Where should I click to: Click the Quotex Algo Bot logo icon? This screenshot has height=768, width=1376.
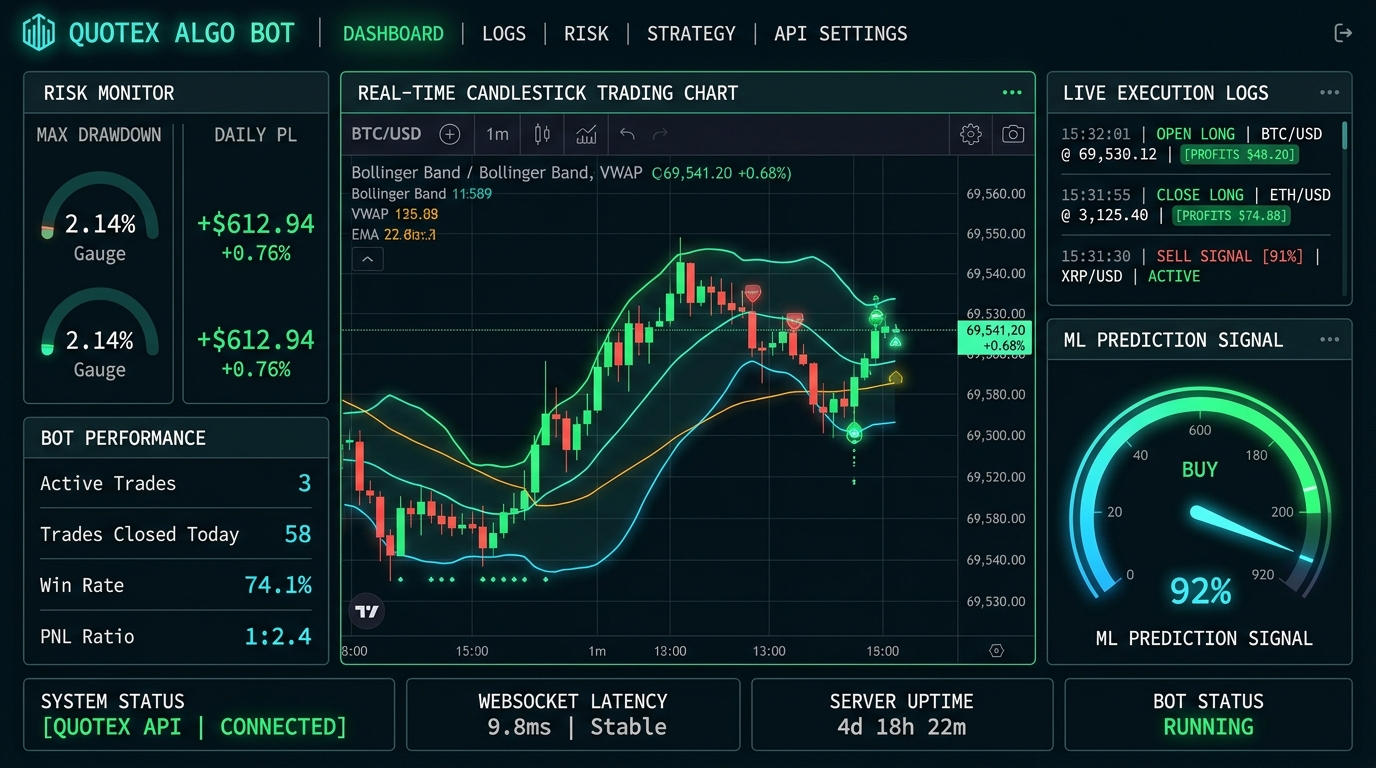click(x=38, y=33)
